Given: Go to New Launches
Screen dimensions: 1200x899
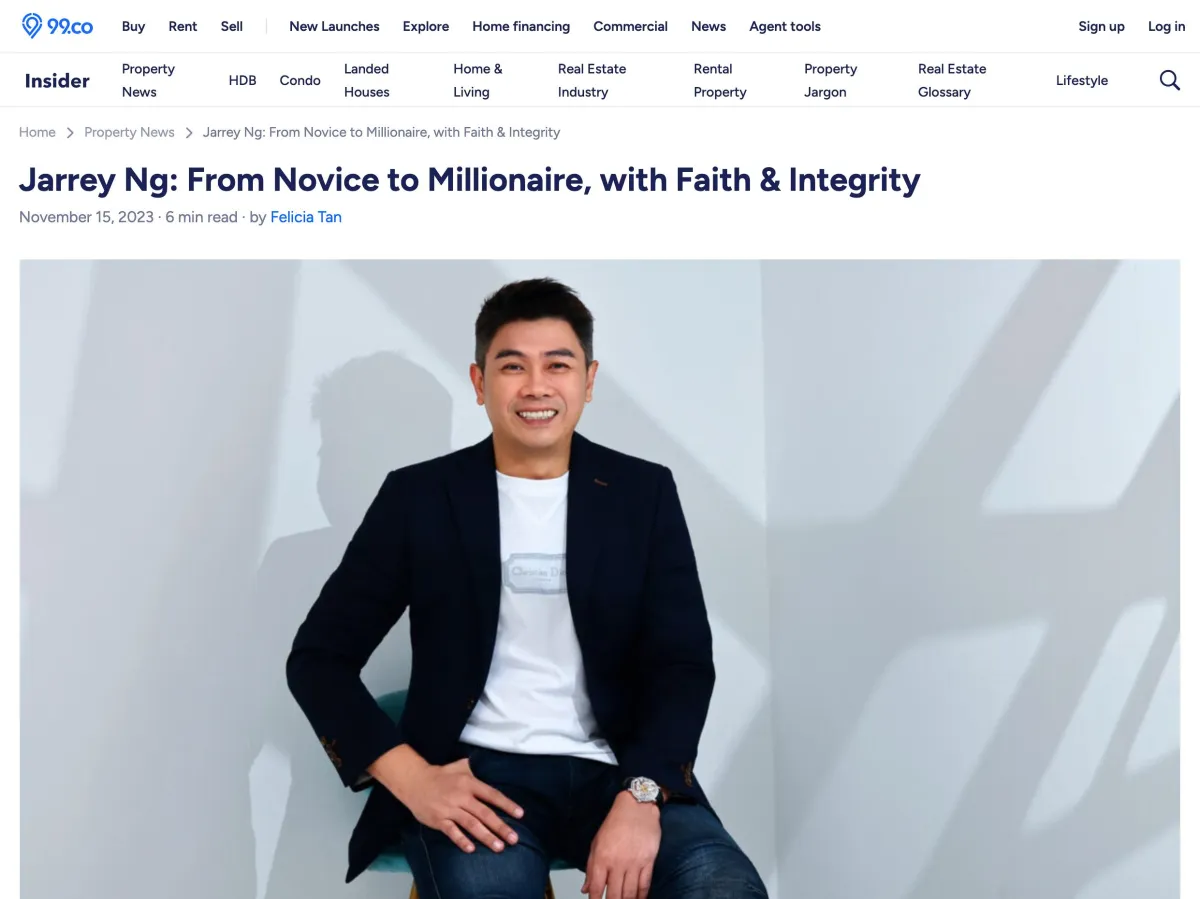Looking at the screenshot, I should [x=334, y=26].
